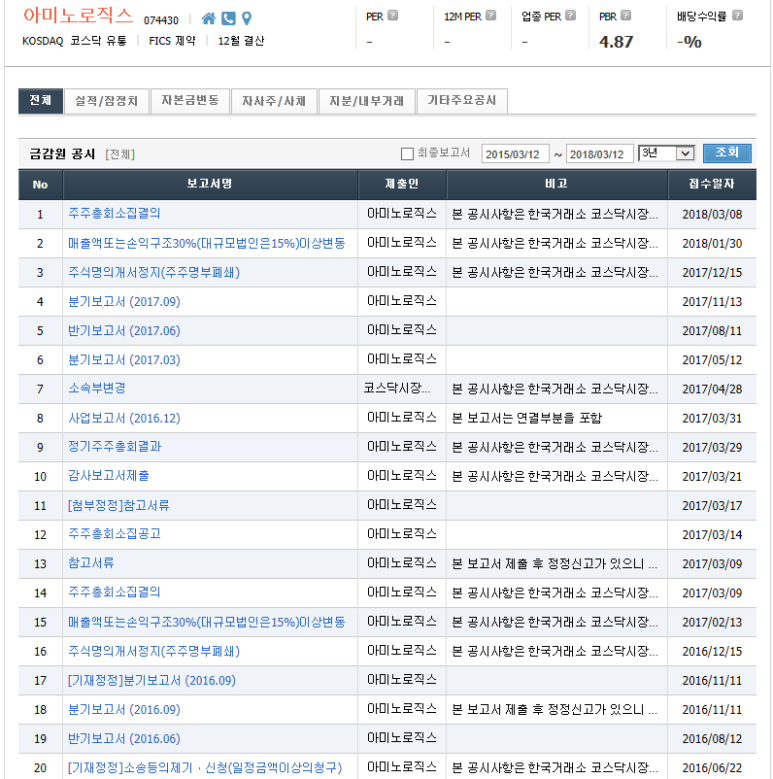Open the row 15 매출액또는손익구조30% report

pyautogui.click(x=206, y=622)
